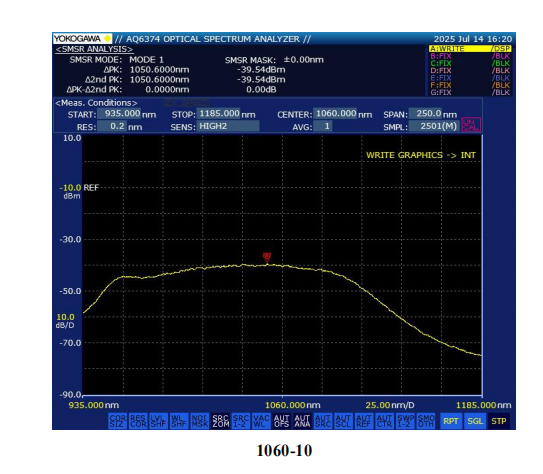Click the date and time display
543x474 pixels.
point(473,39)
